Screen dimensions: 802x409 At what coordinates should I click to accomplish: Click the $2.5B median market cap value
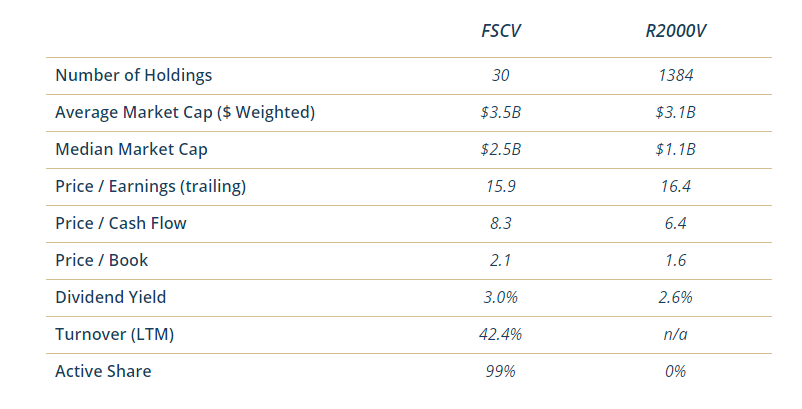point(501,149)
